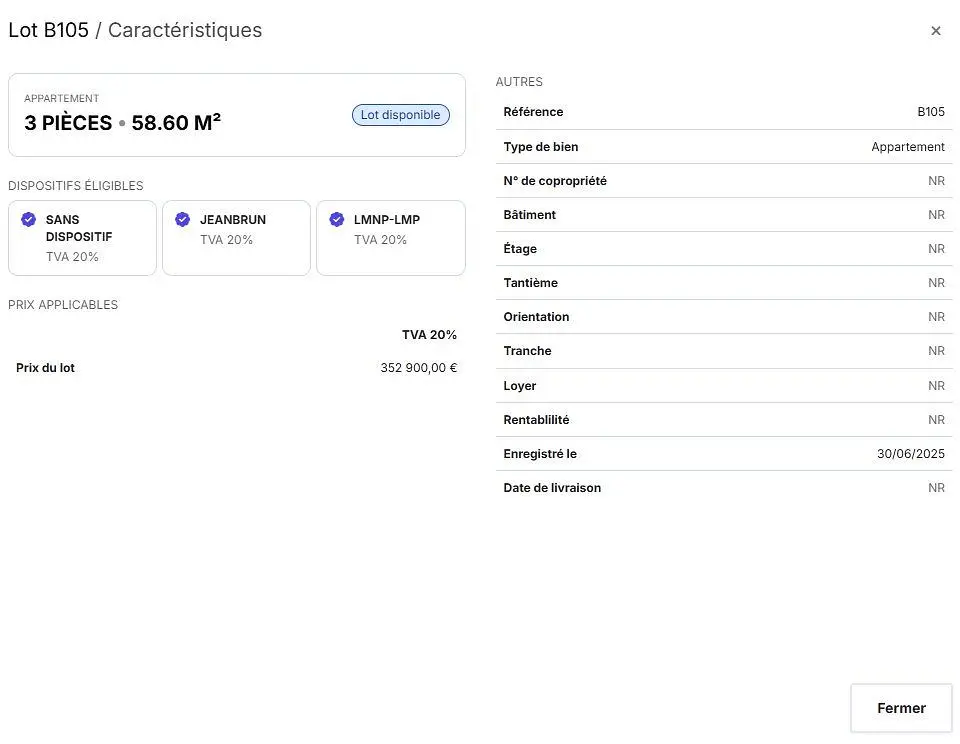This screenshot has width=960, height=744.
Task: Click the Référence B105 row
Action: click(x=724, y=112)
